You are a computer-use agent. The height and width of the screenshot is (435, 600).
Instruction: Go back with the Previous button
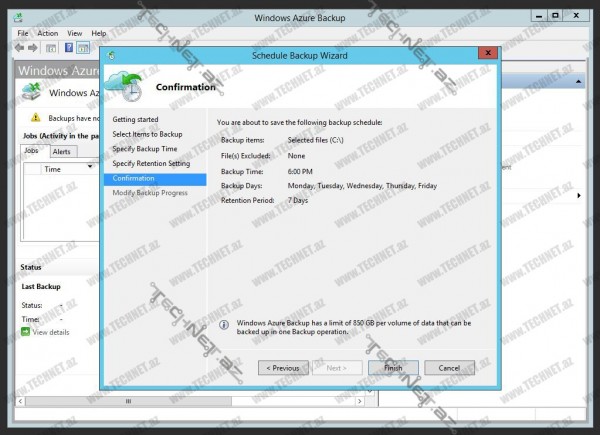[x=283, y=367]
